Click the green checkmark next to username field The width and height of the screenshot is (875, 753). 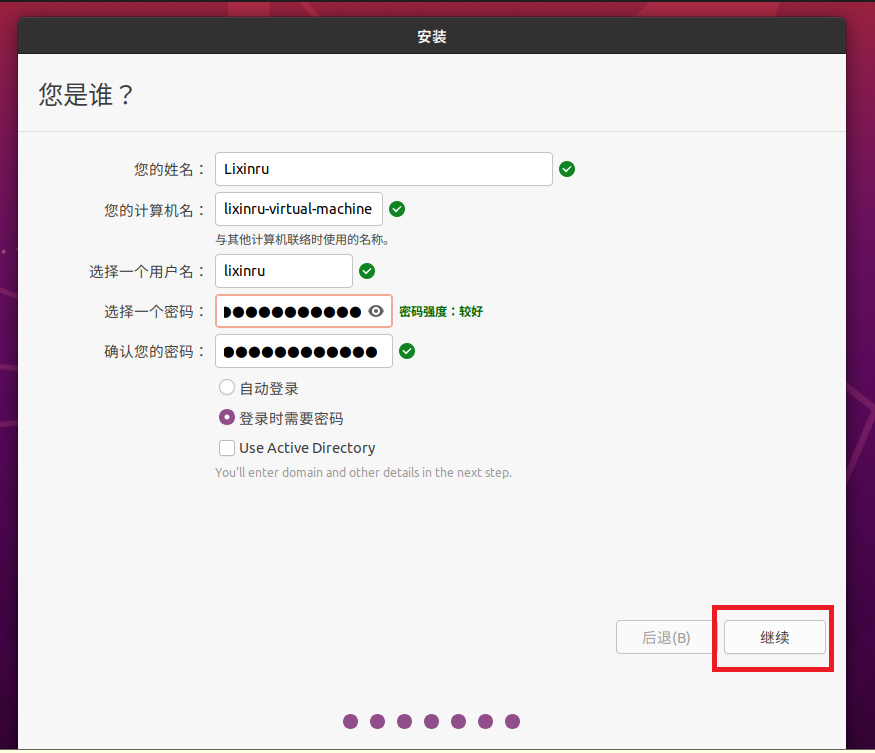[x=367, y=271]
